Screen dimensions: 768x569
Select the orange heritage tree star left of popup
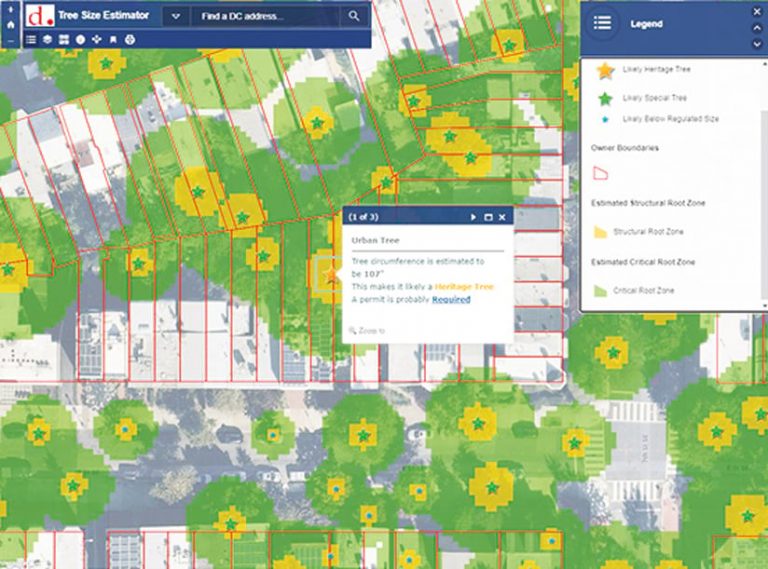pyautogui.click(x=332, y=275)
